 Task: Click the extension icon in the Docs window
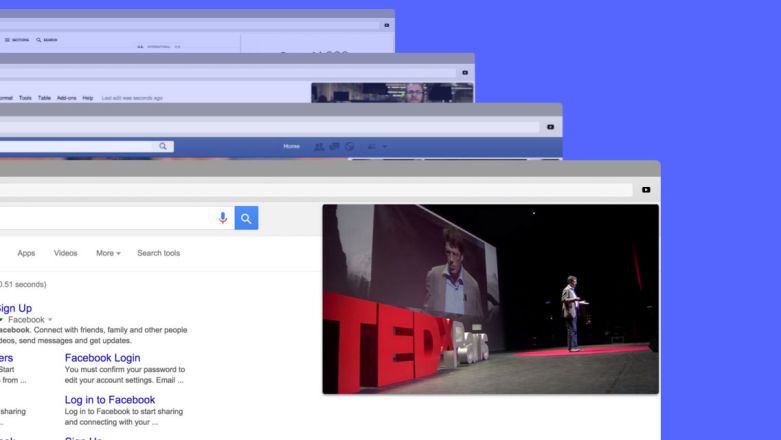pyautogui.click(x=465, y=73)
